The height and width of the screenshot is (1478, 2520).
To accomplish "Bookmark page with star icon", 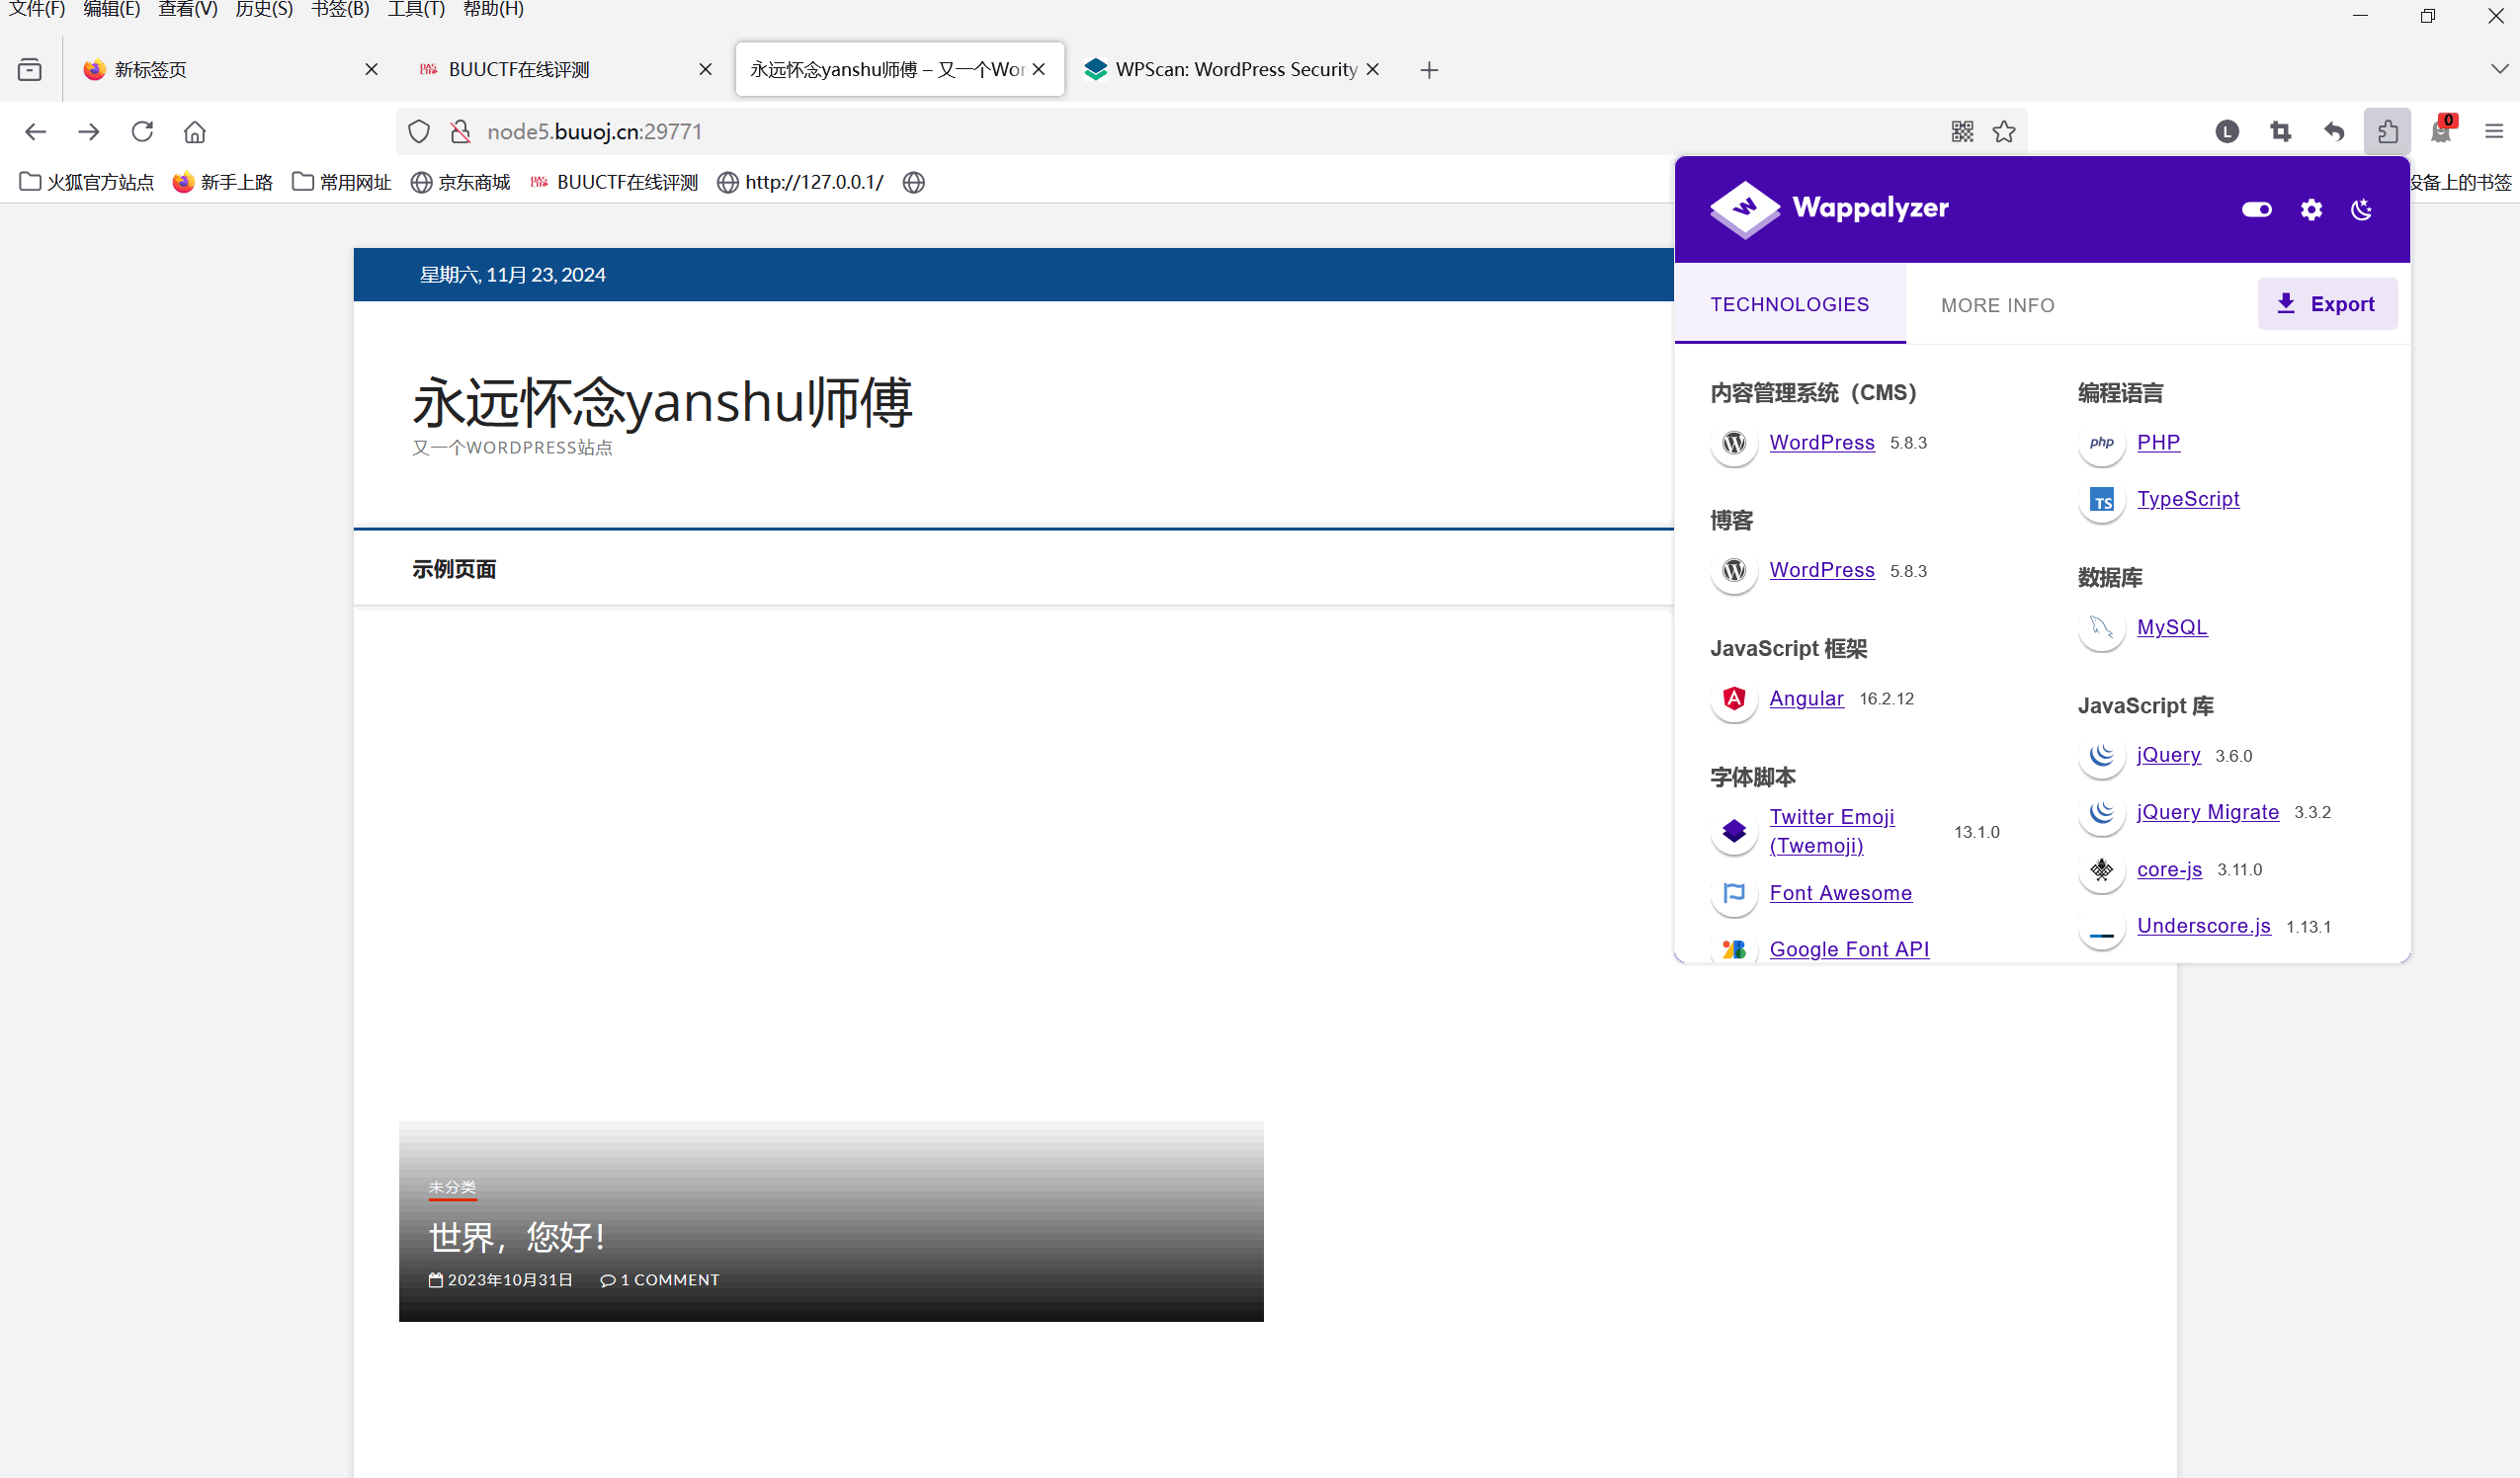I will (x=2004, y=131).
